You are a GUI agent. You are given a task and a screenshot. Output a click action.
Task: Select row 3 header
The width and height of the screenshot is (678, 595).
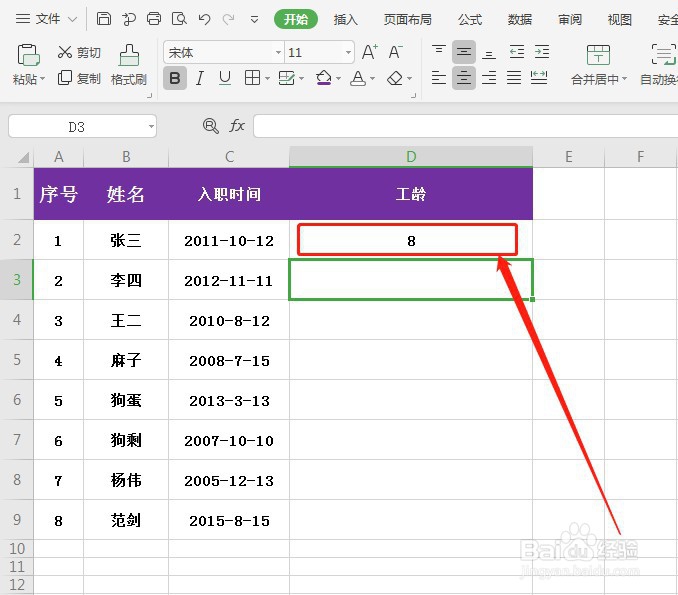pos(16,280)
